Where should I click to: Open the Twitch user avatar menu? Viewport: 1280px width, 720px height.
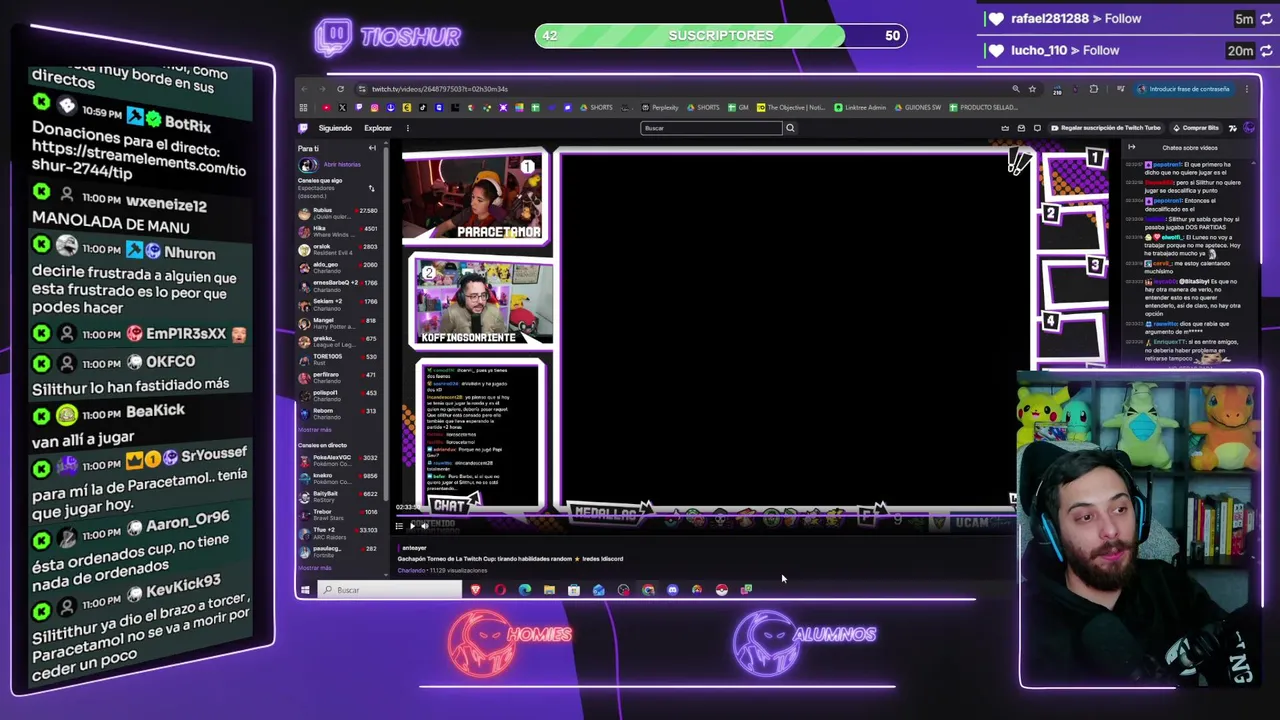[1249, 128]
